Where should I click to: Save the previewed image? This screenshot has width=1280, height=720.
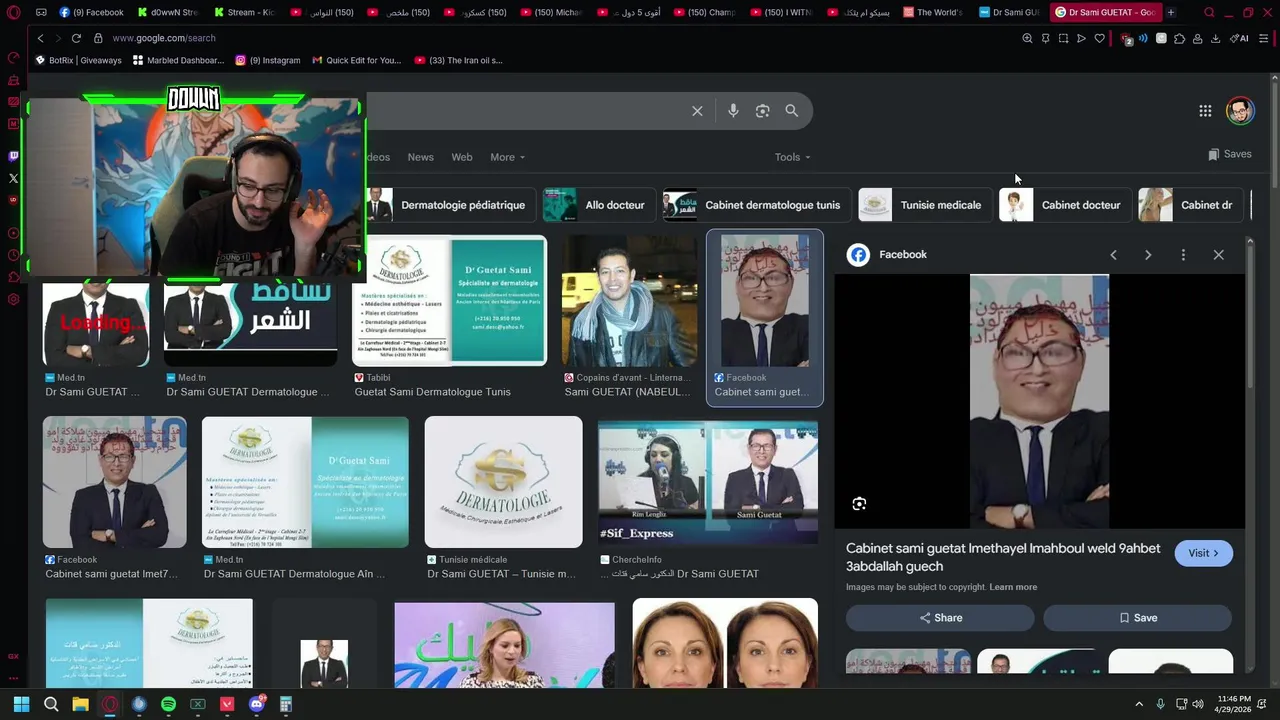pyautogui.click(x=1138, y=618)
